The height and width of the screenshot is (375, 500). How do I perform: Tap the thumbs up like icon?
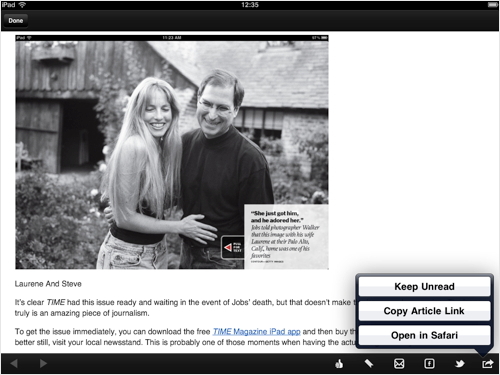point(339,364)
